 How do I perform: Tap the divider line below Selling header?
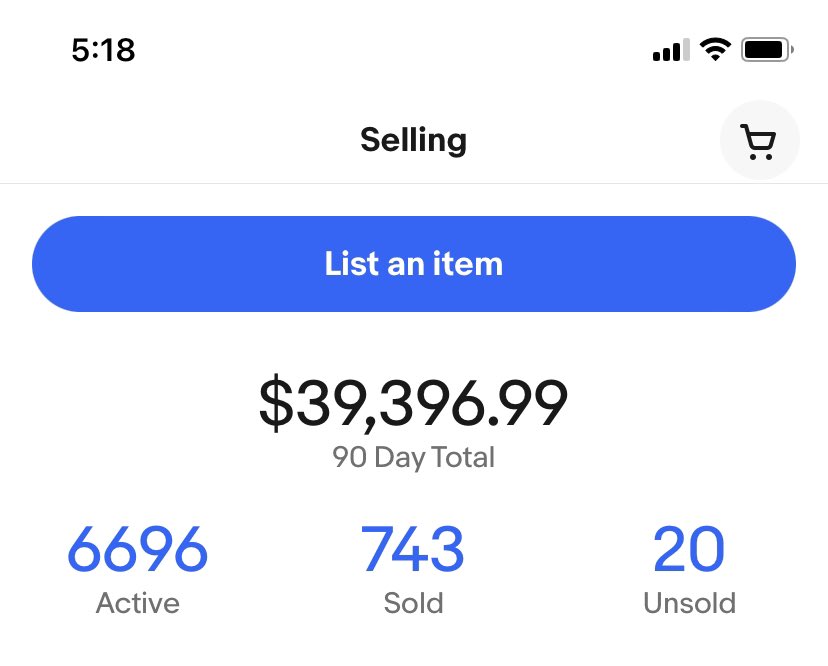tap(414, 184)
